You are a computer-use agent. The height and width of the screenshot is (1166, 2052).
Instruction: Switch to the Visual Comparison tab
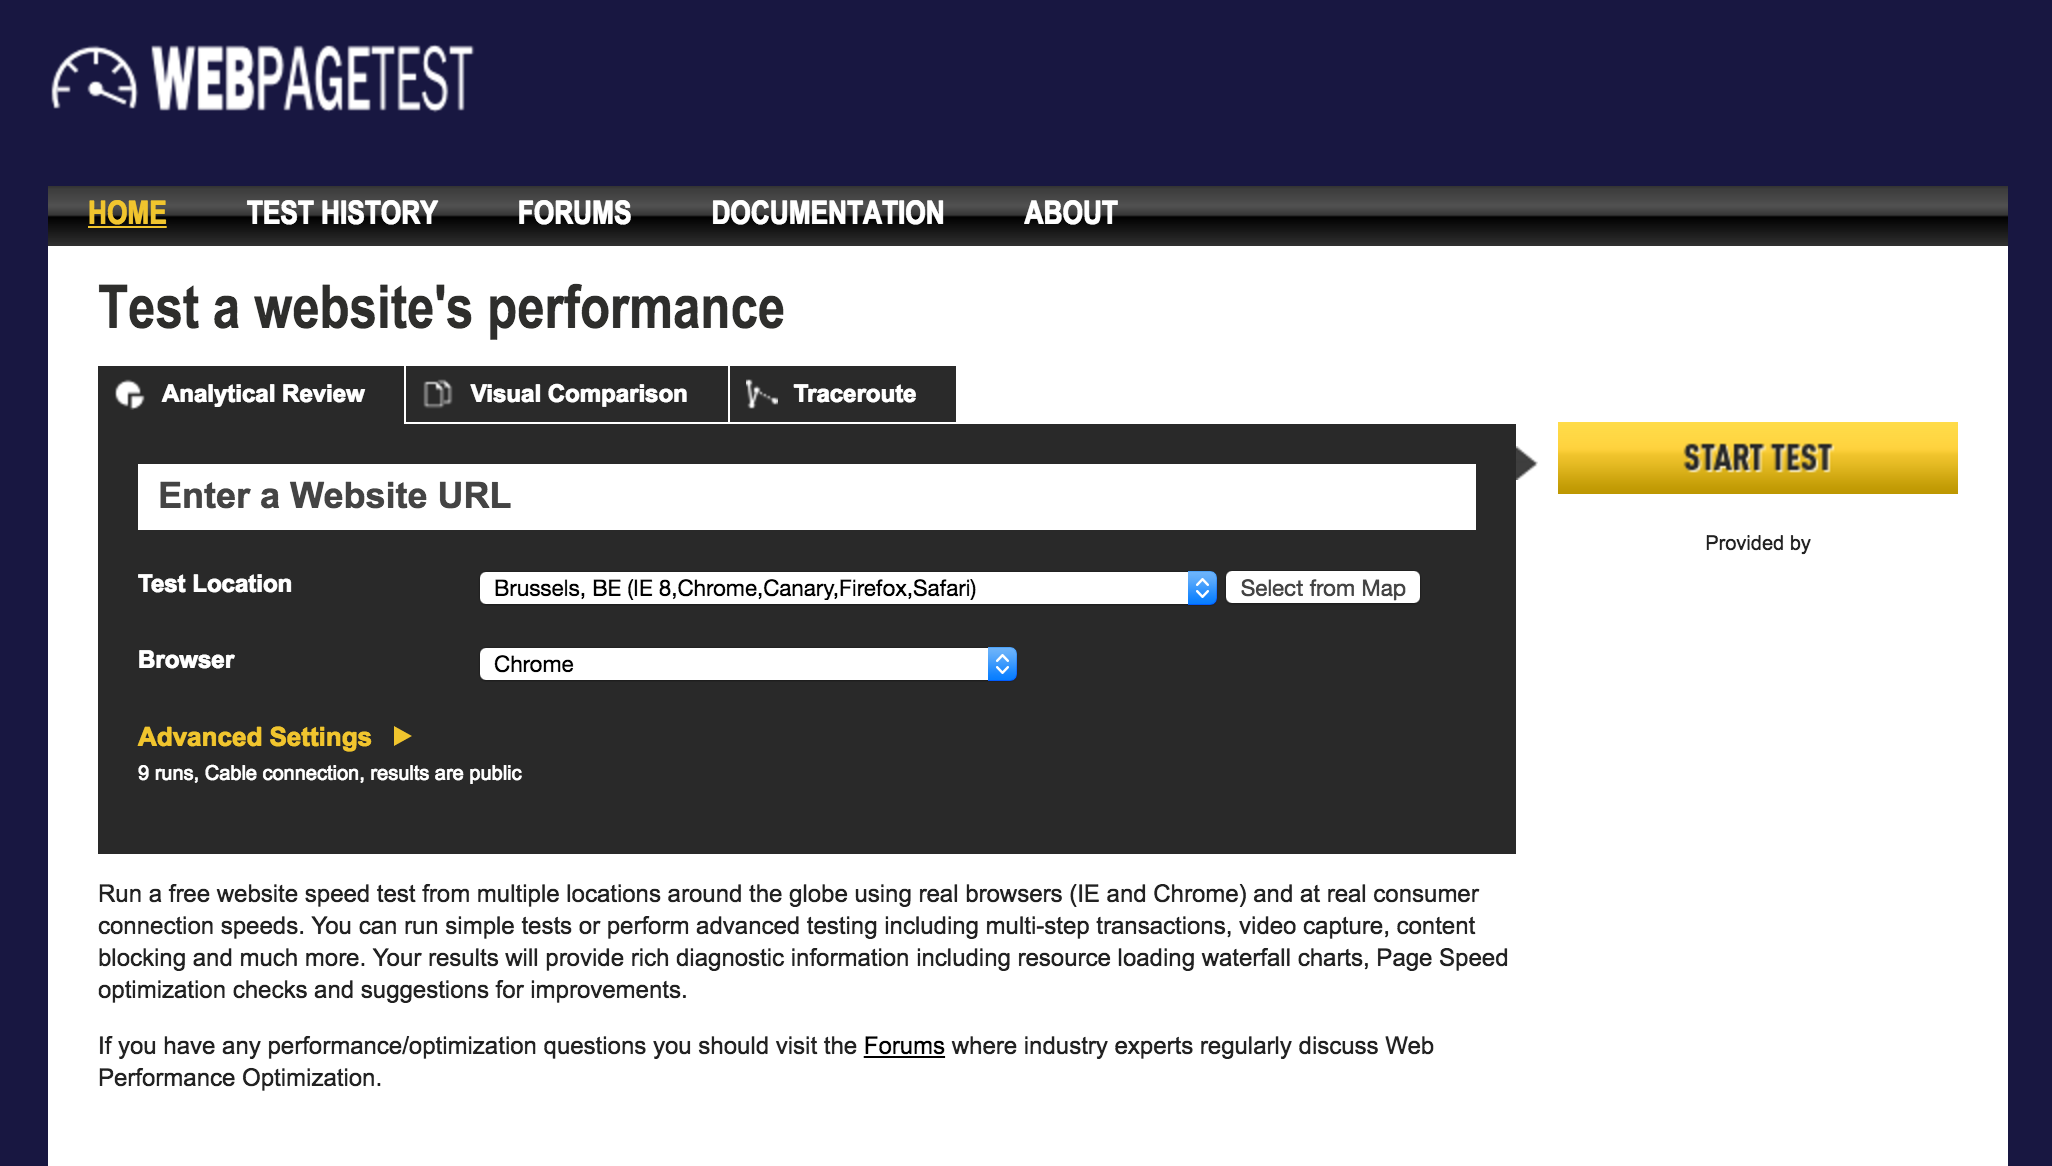pos(578,394)
